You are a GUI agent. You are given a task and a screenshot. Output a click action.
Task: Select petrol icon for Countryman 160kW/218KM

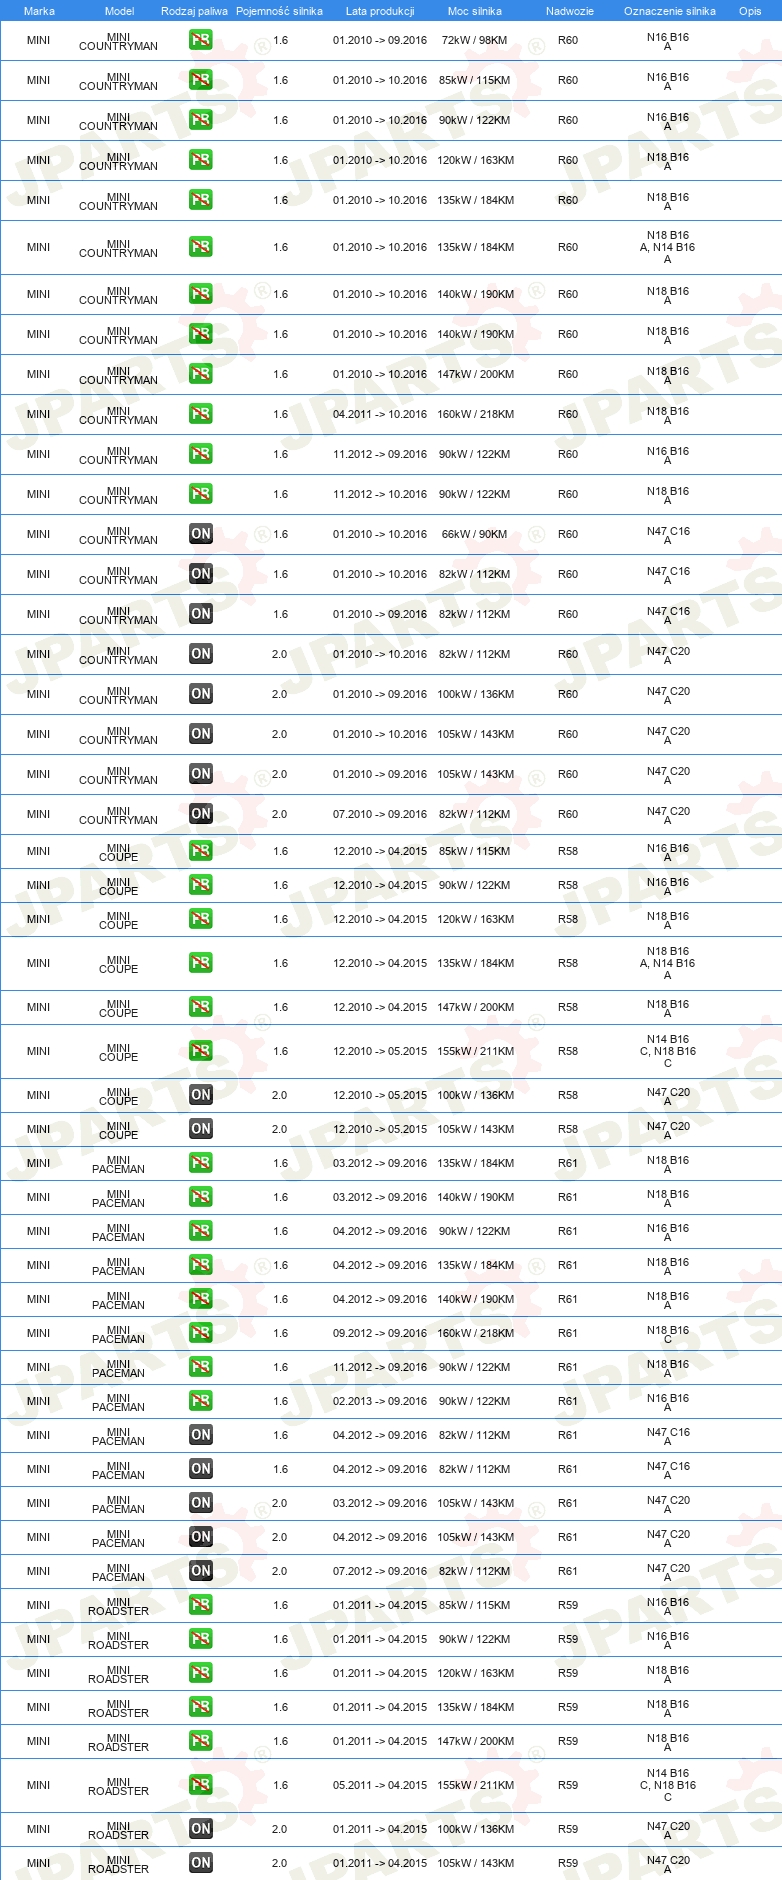[201, 414]
